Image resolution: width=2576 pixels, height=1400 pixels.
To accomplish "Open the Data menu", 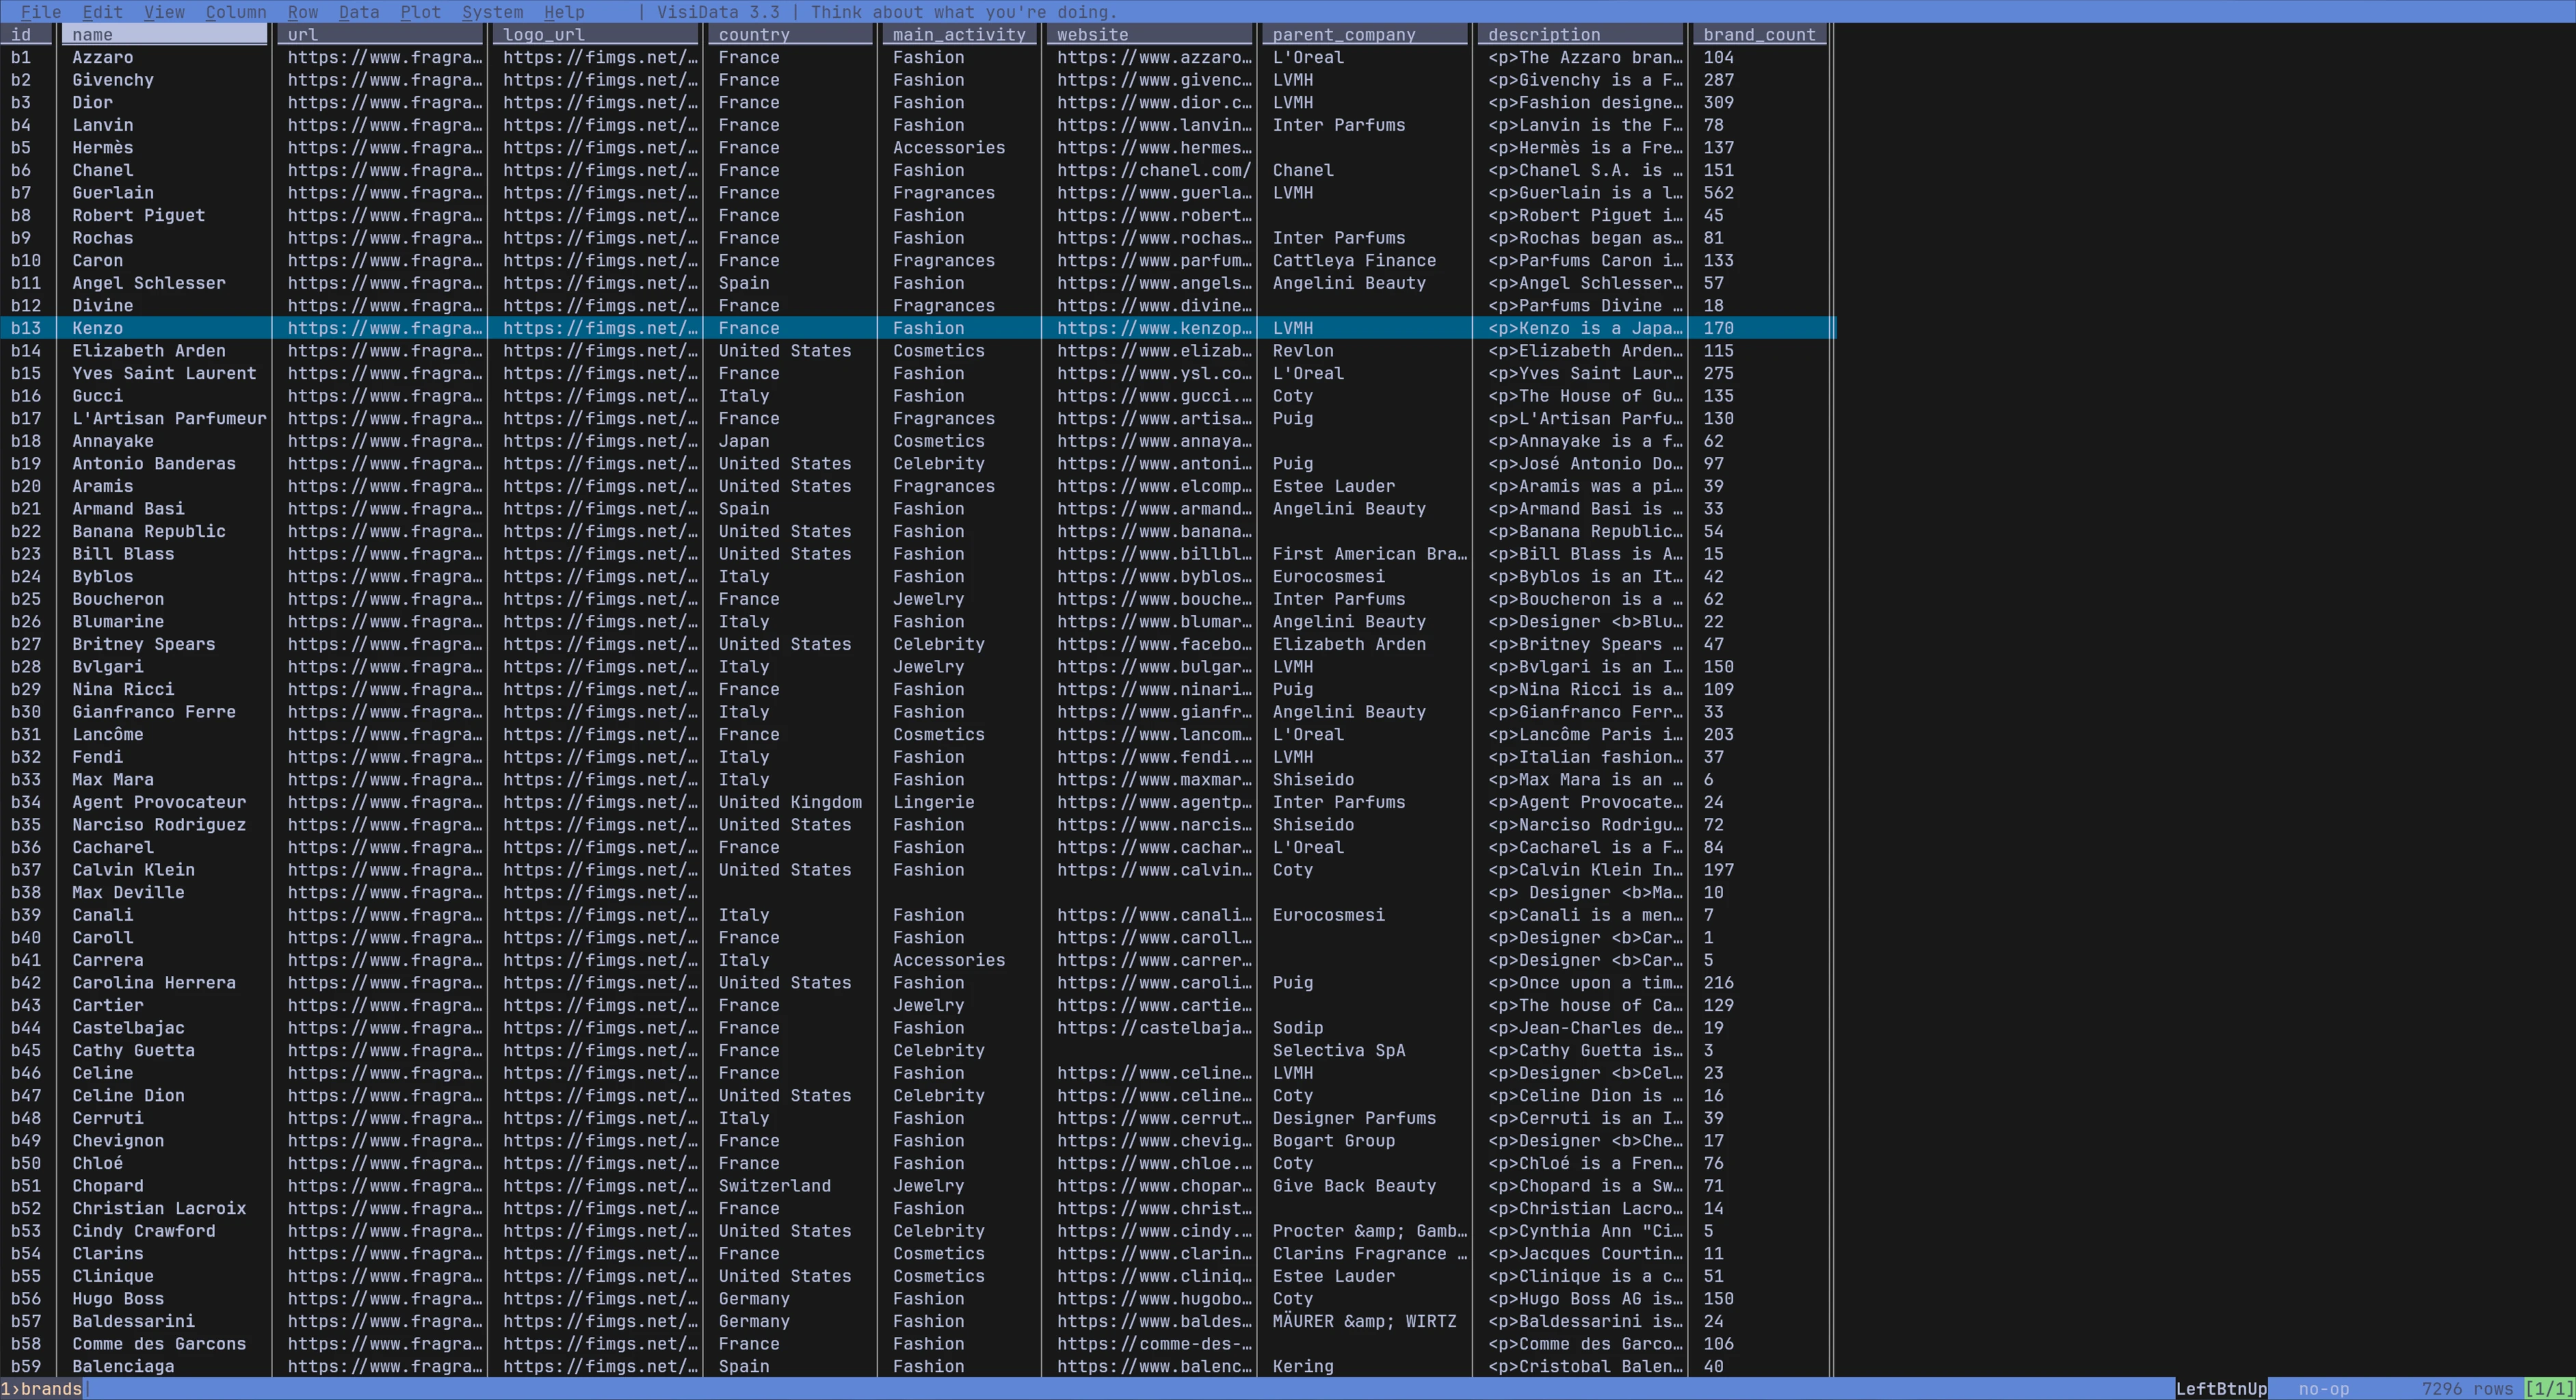I will (359, 12).
